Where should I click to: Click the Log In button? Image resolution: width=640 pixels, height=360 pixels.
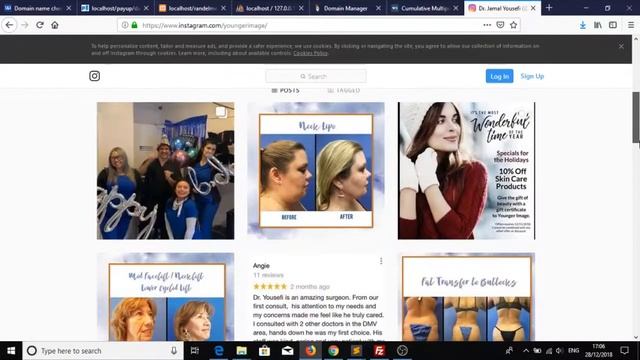(499, 76)
